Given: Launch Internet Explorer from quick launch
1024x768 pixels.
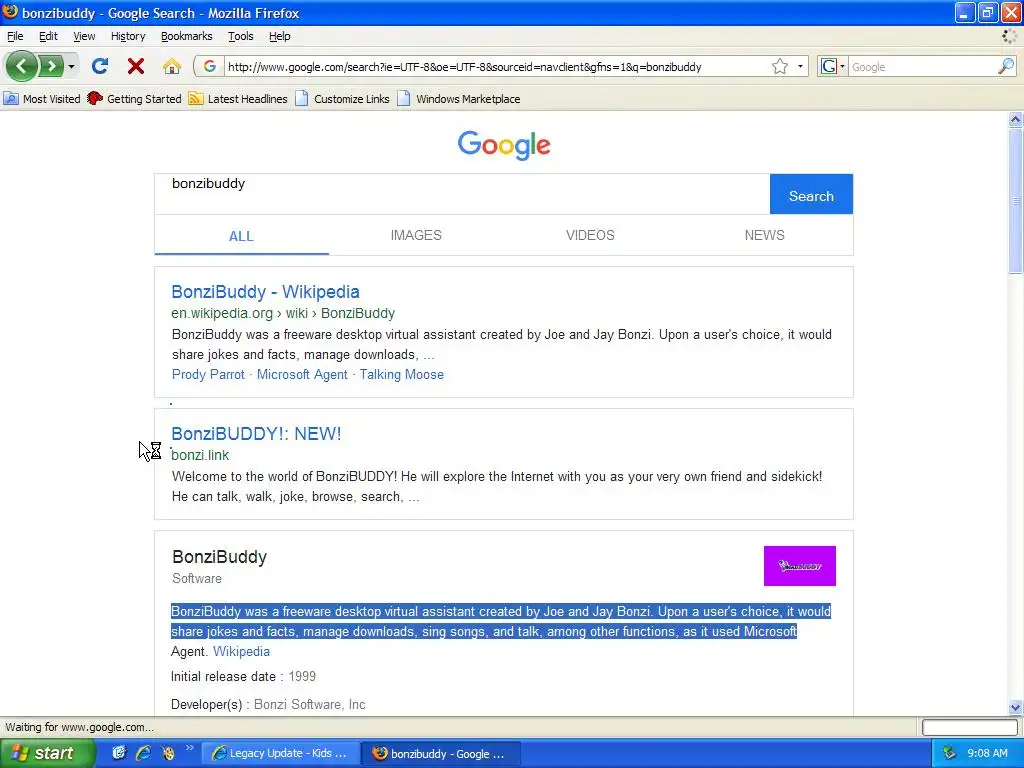Looking at the screenshot, I should tap(144, 753).
